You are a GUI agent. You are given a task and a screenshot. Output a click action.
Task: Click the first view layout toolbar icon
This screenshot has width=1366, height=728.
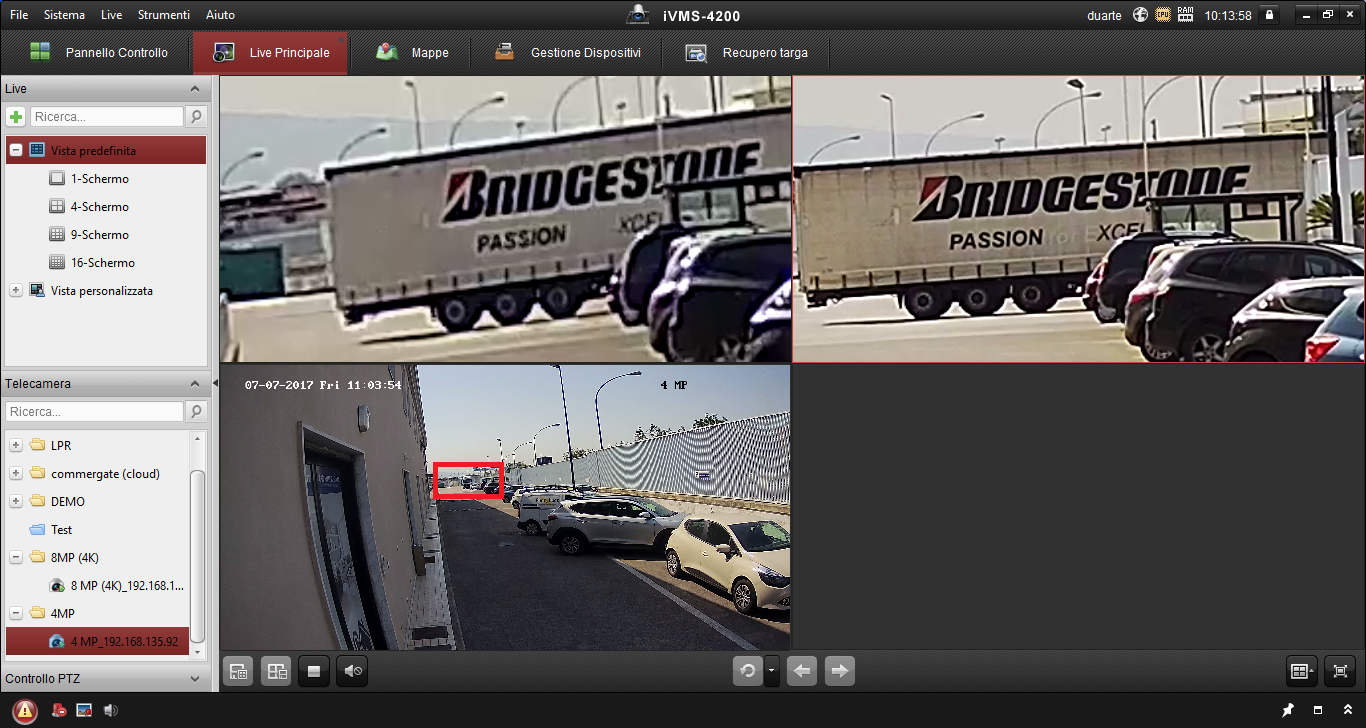238,671
